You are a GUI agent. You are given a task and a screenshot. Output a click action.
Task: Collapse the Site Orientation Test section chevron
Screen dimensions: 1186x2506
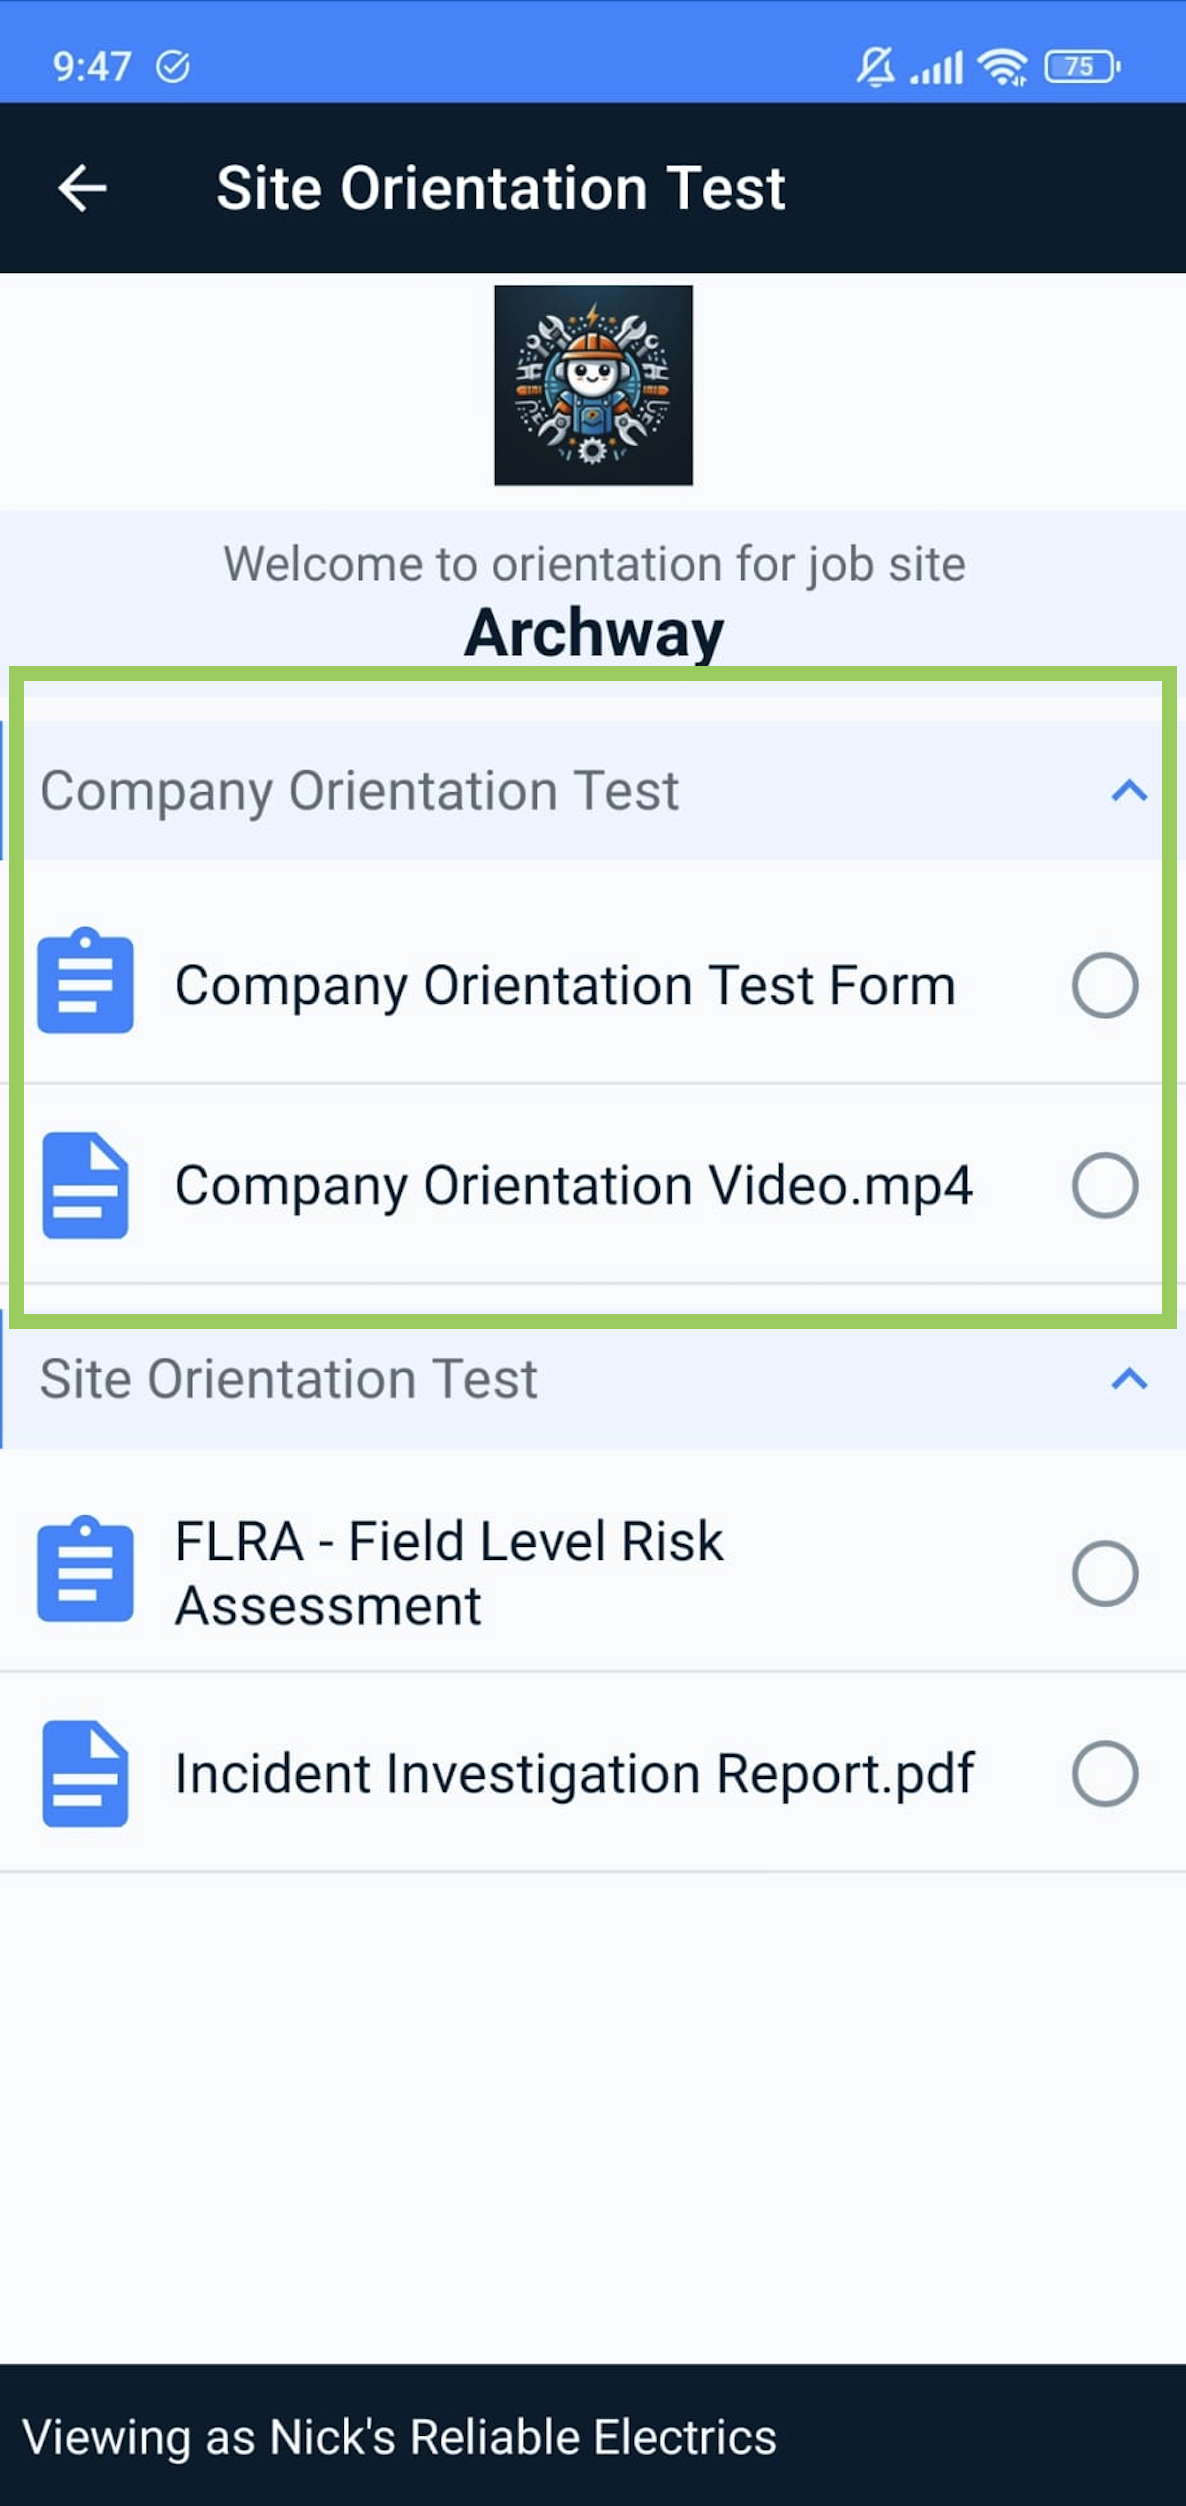click(x=1129, y=1379)
